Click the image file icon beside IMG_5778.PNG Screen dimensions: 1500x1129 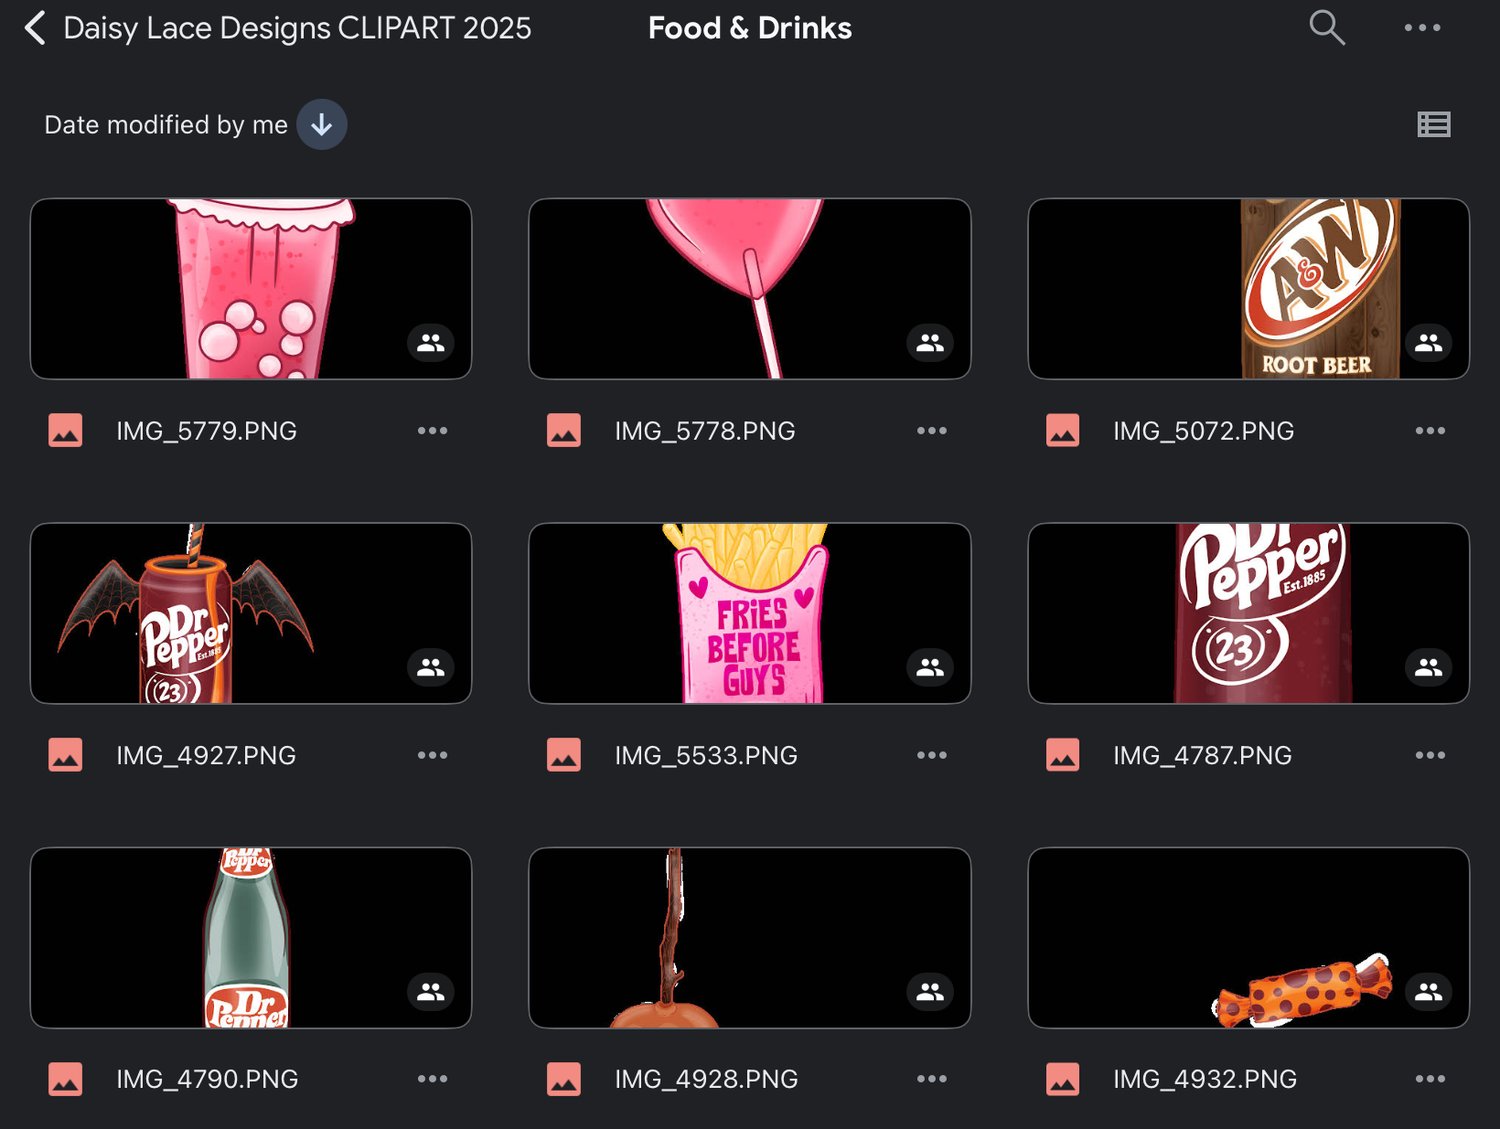pos(564,431)
